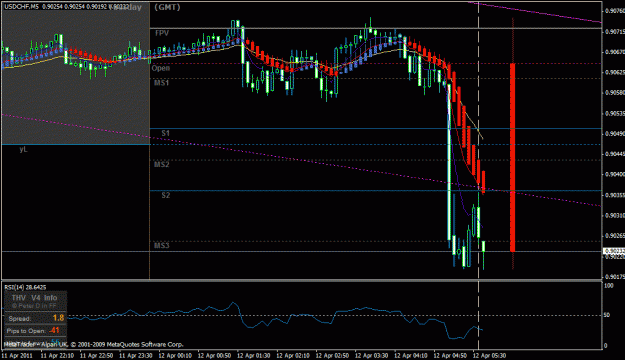Click the 0.90175 price axis value

click(614, 277)
